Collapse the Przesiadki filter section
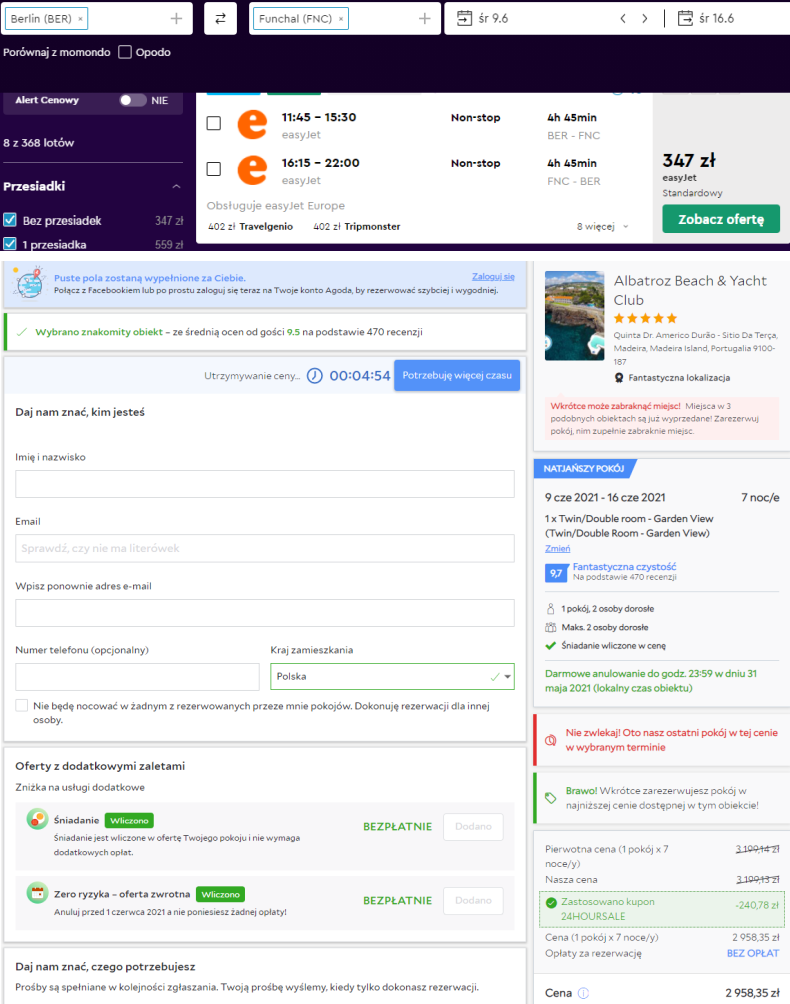This screenshot has height=1004, width=790. click(x=176, y=186)
